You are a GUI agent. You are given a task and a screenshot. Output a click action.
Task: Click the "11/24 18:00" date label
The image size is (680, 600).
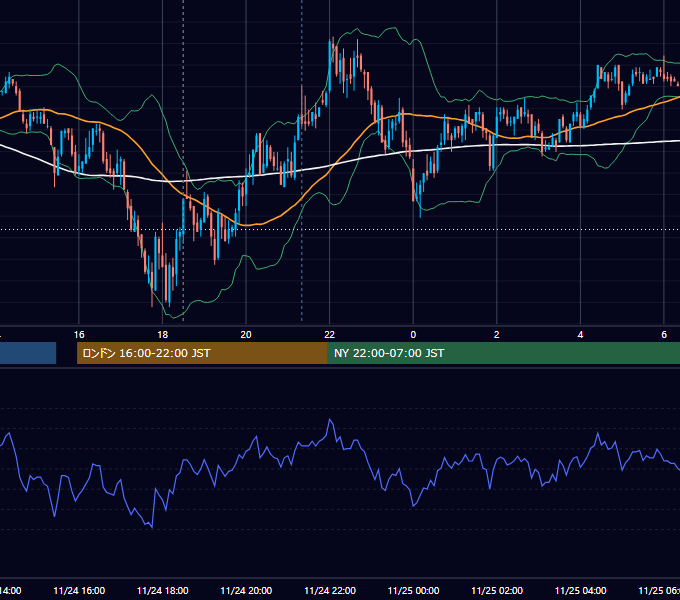pyautogui.click(x=163, y=591)
